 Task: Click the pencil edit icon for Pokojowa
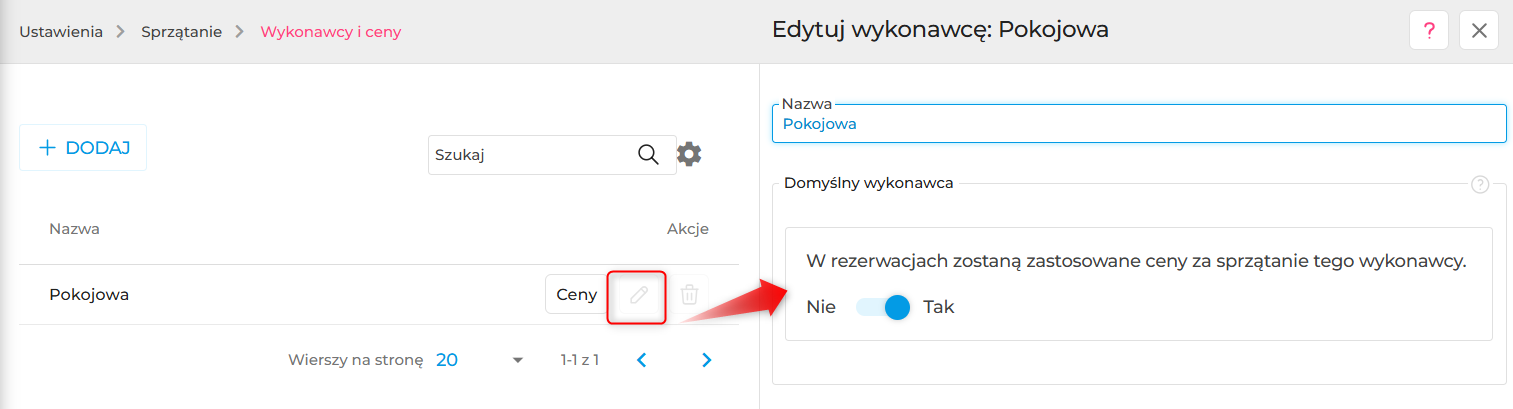[x=638, y=295]
